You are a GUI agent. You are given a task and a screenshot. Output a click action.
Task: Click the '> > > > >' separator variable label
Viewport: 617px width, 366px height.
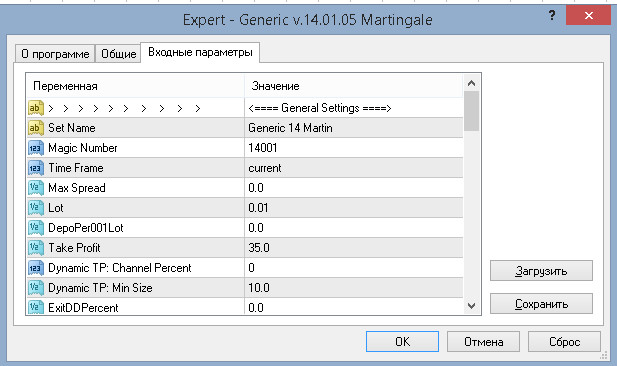pos(124,108)
